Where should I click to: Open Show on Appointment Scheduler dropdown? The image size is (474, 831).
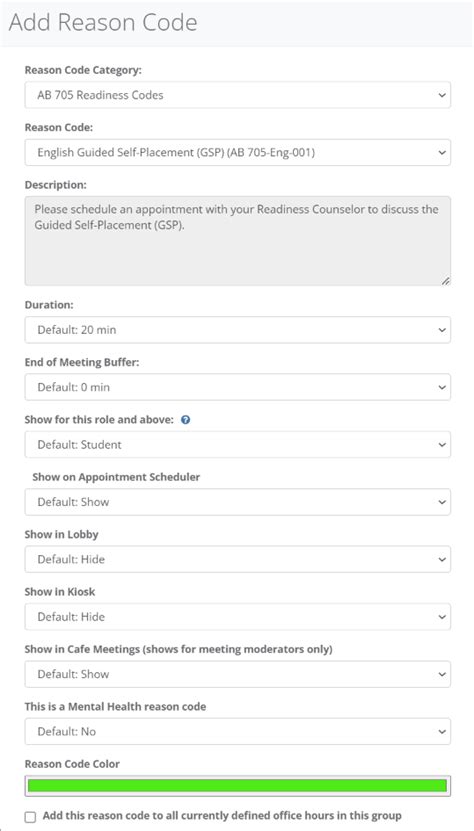click(x=238, y=502)
